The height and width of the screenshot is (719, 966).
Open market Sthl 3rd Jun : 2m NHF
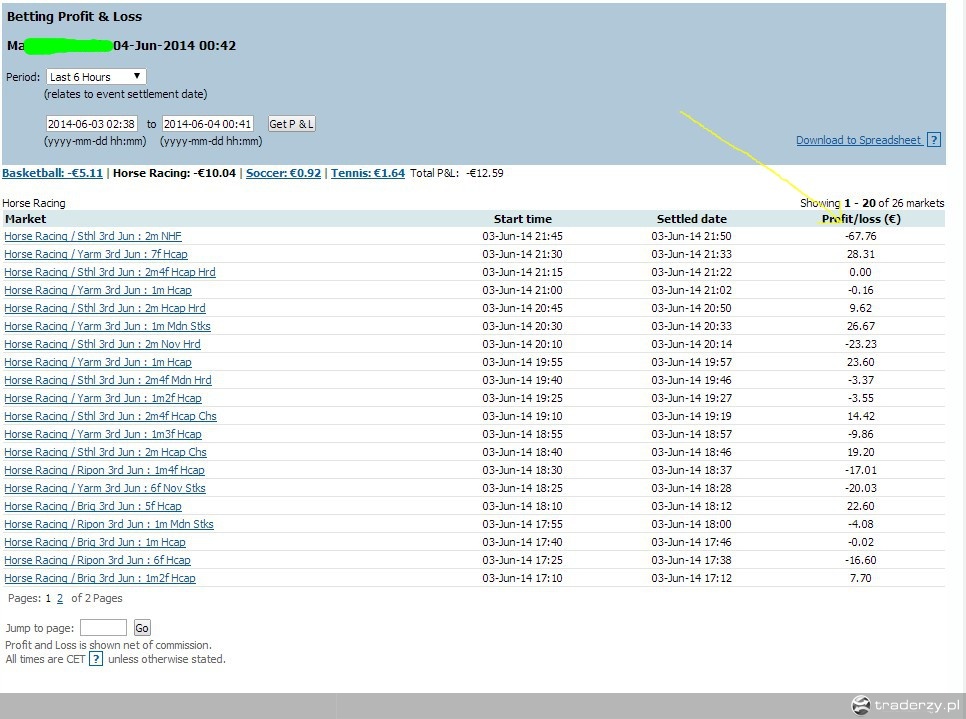click(93, 236)
